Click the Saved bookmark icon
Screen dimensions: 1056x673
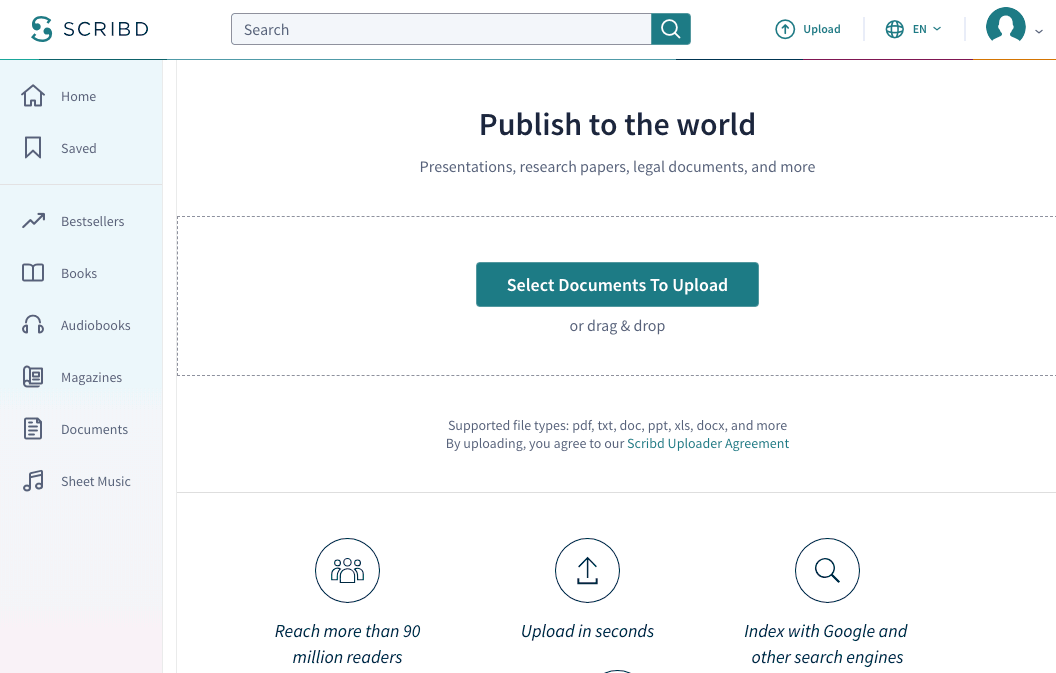33,148
